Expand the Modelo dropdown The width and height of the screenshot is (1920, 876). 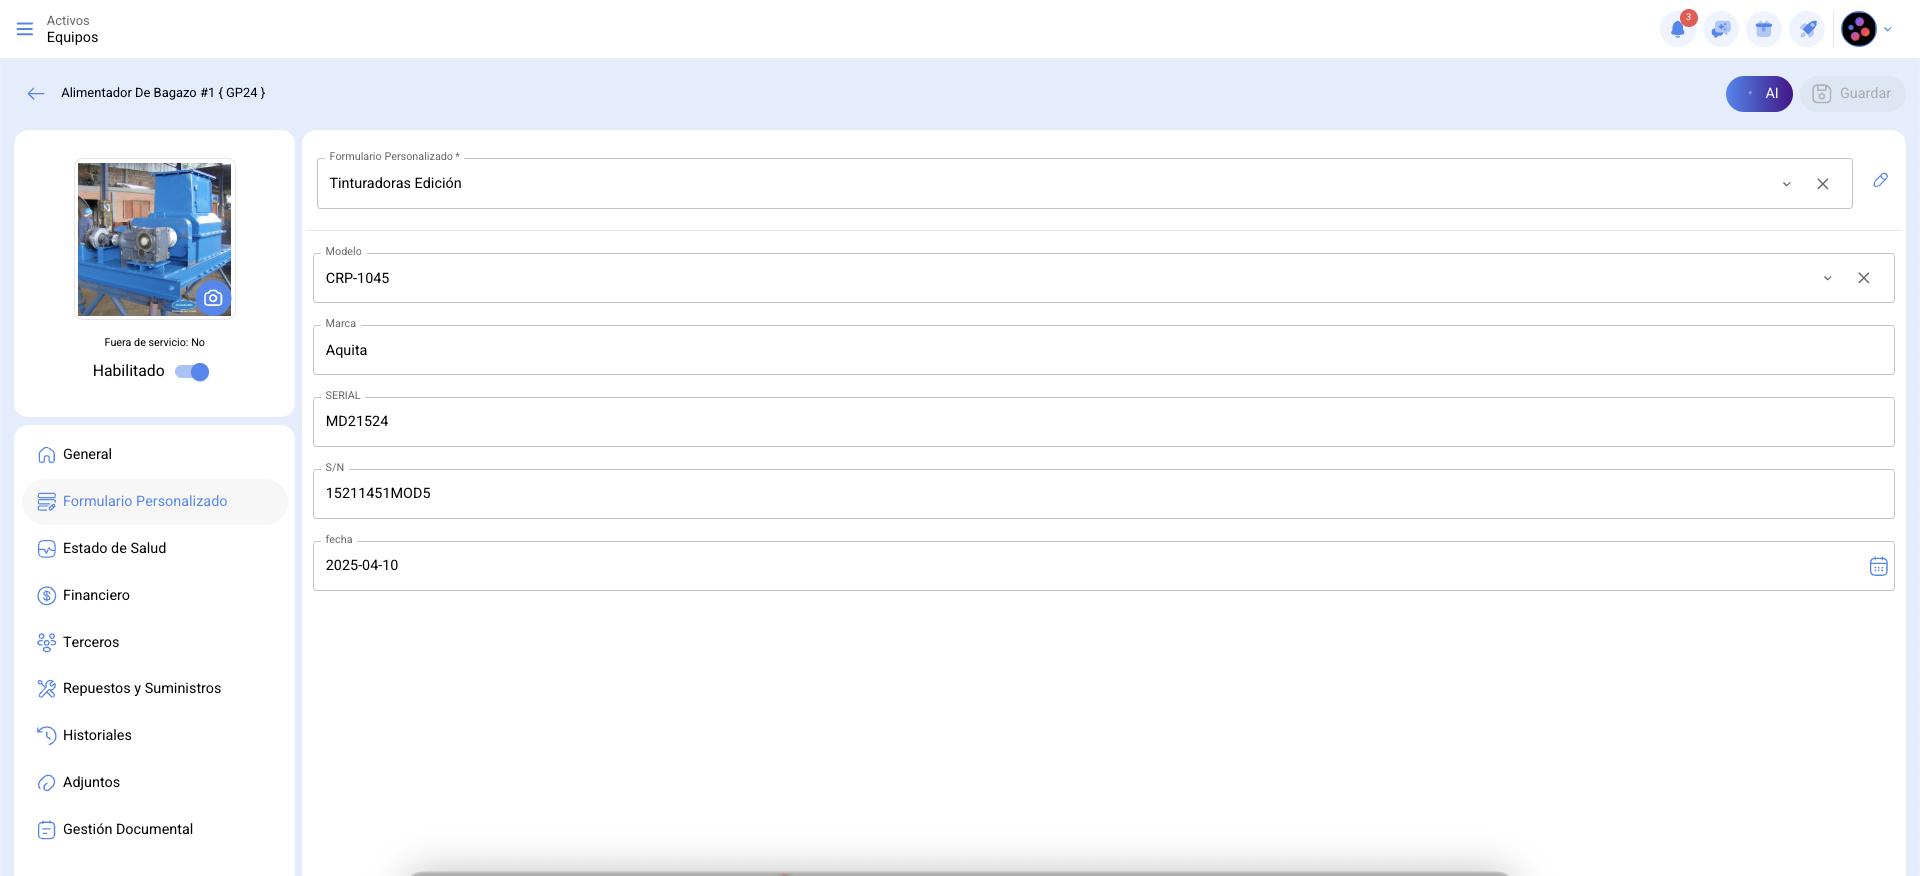pyautogui.click(x=1827, y=278)
